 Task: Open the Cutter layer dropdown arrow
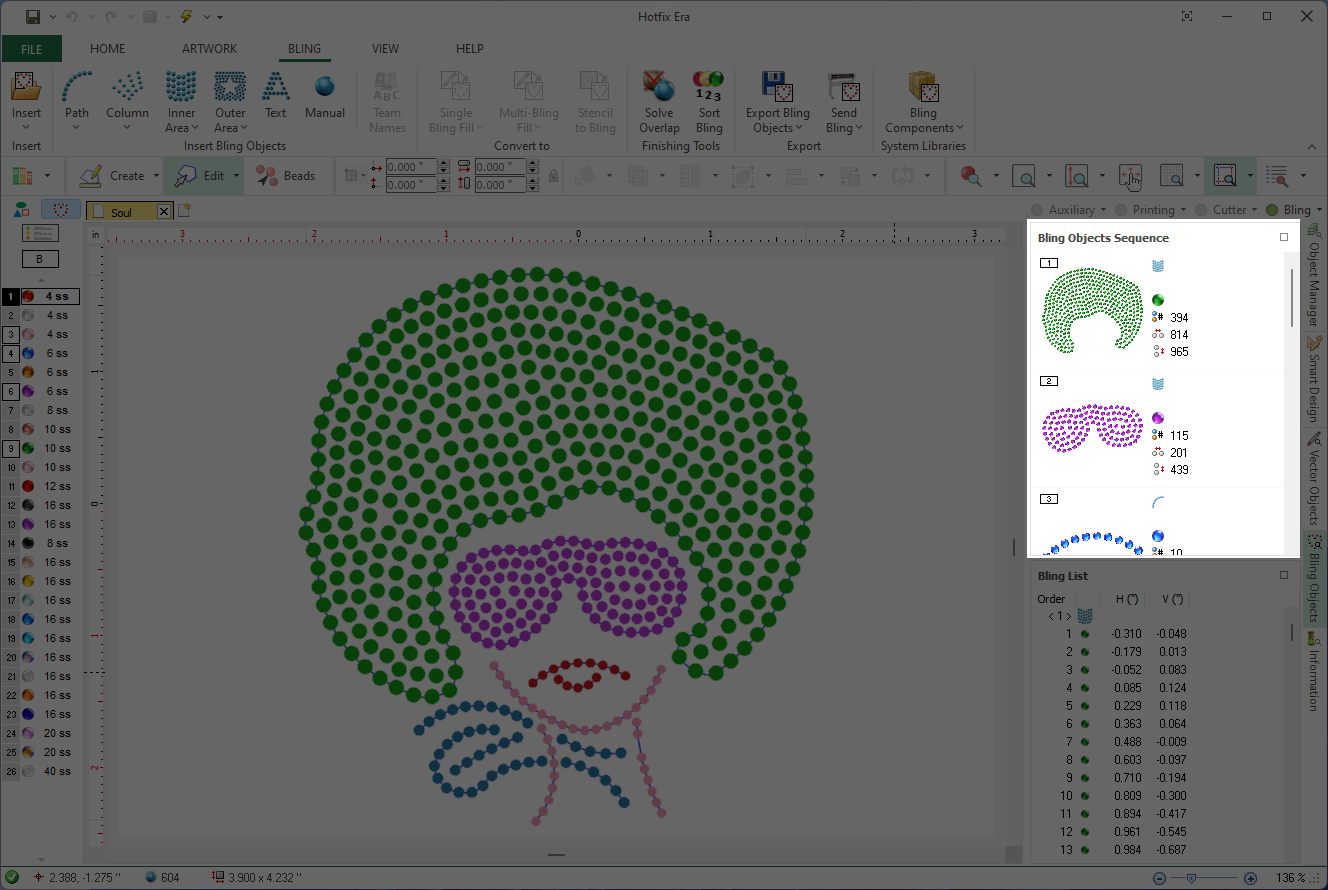coord(1255,210)
